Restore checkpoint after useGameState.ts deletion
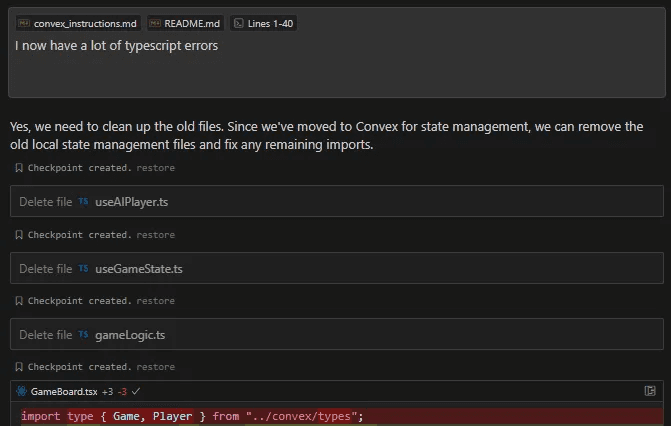The height and width of the screenshot is (426, 671). click(x=155, y=301)
